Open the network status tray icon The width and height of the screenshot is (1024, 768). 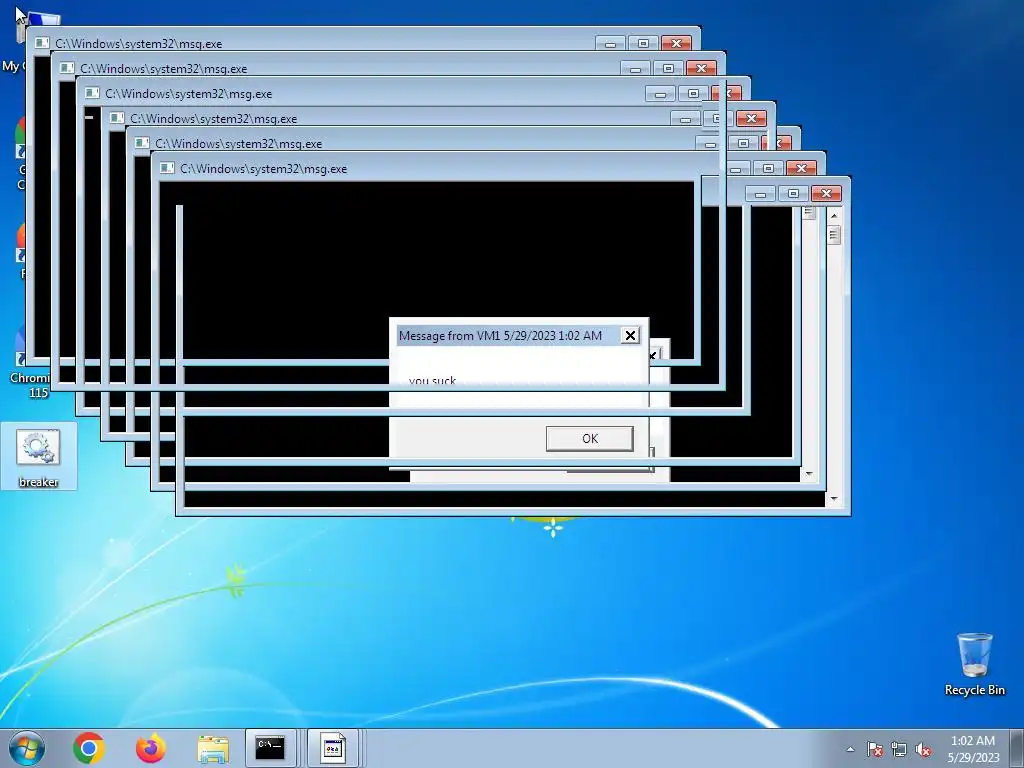[x=899, y=749]
